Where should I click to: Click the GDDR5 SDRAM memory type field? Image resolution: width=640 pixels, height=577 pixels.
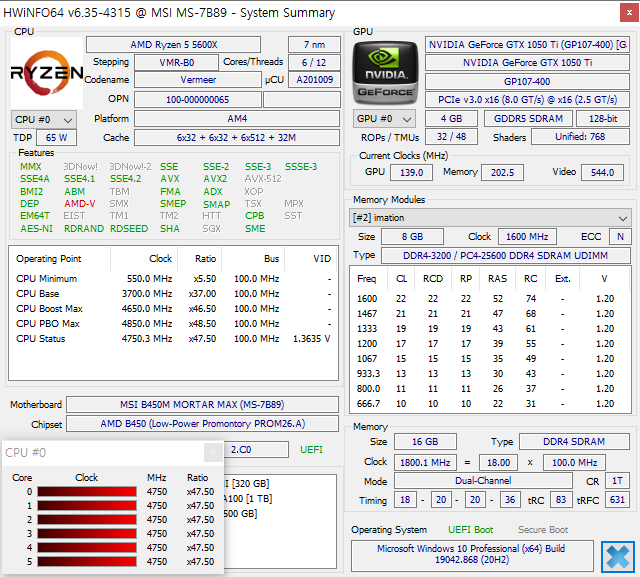click(529, 119)
